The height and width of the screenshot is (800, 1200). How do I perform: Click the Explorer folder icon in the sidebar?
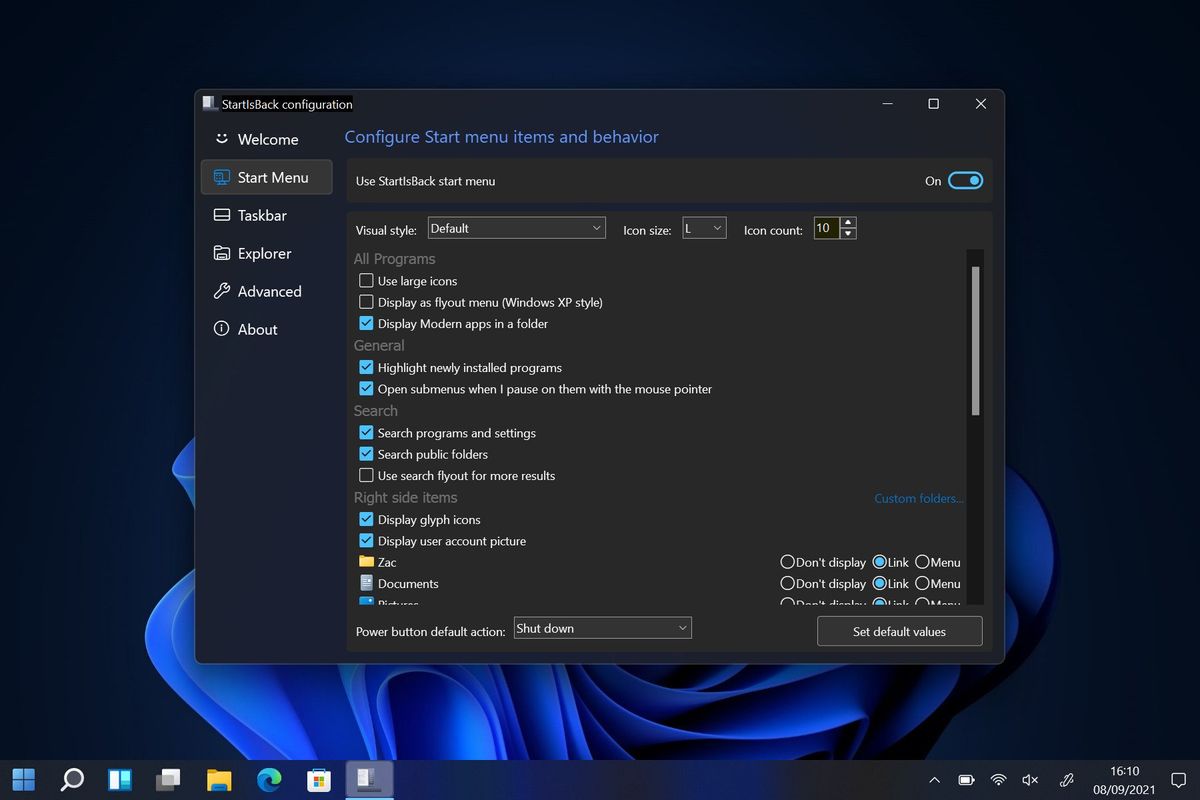click(221, 253)
